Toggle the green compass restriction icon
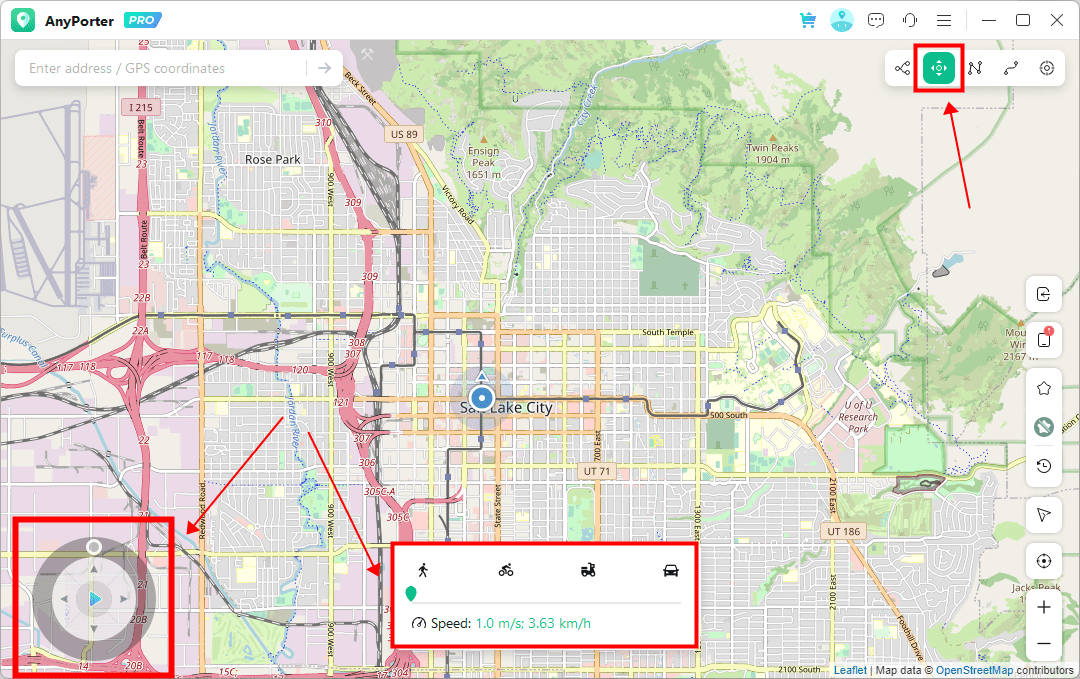1080x679 pixels. click(x=1043, y=427)
